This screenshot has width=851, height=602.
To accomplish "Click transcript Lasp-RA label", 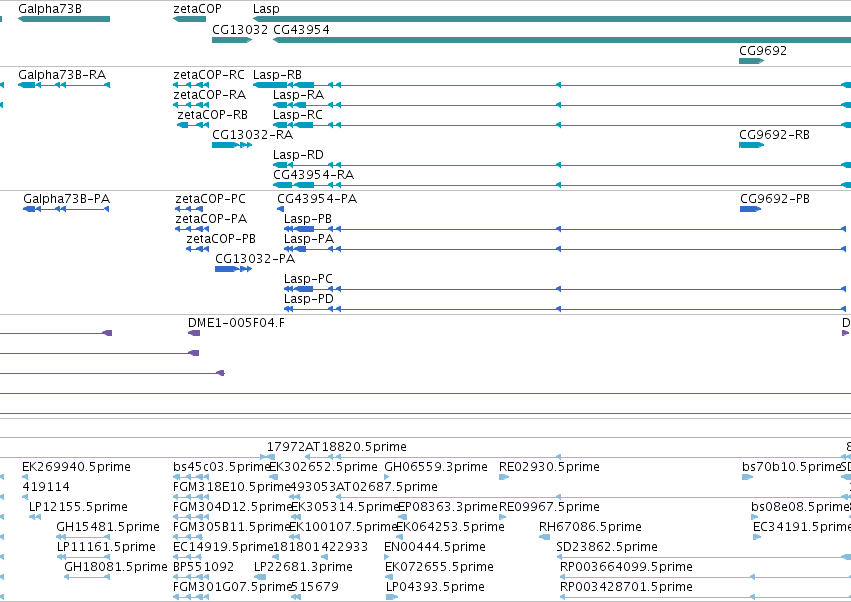I will [299, 94].
